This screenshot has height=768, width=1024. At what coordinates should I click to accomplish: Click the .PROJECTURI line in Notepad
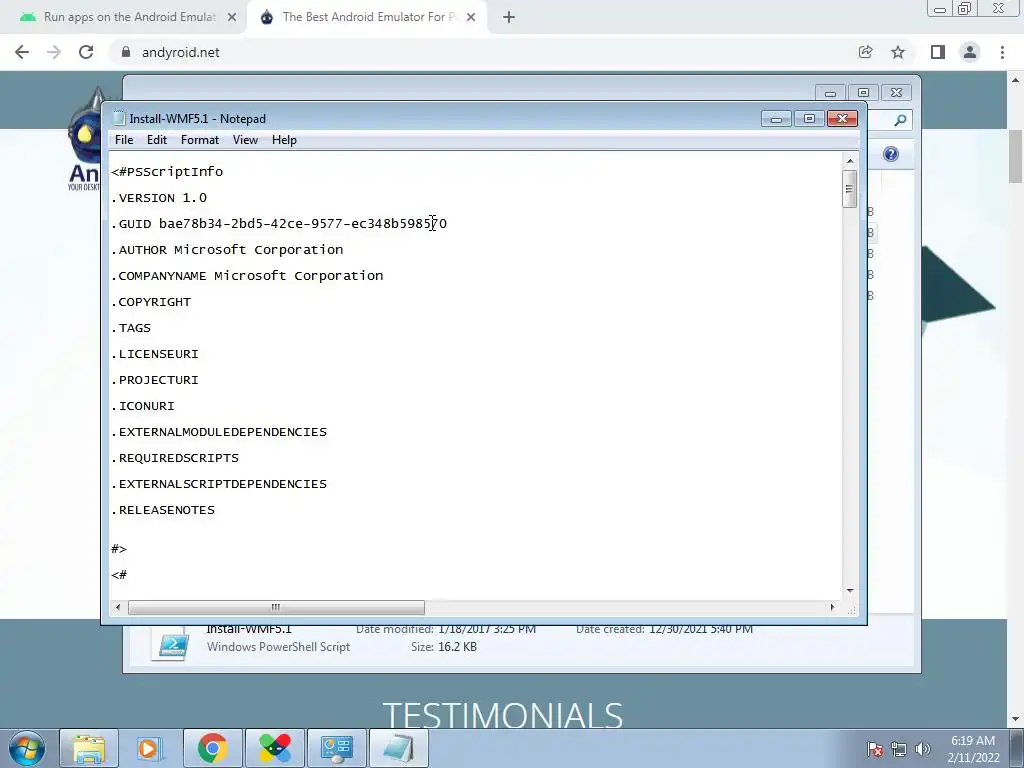(155, 380)
